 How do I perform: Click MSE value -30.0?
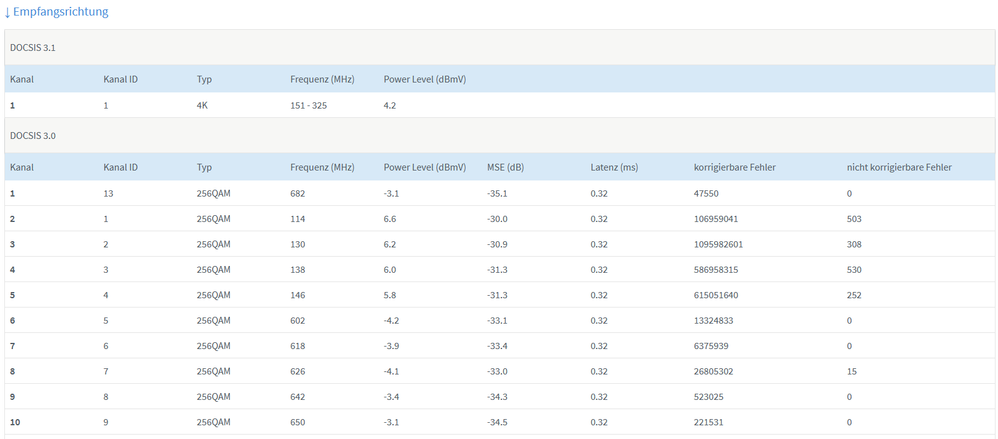tap(497, 219)
